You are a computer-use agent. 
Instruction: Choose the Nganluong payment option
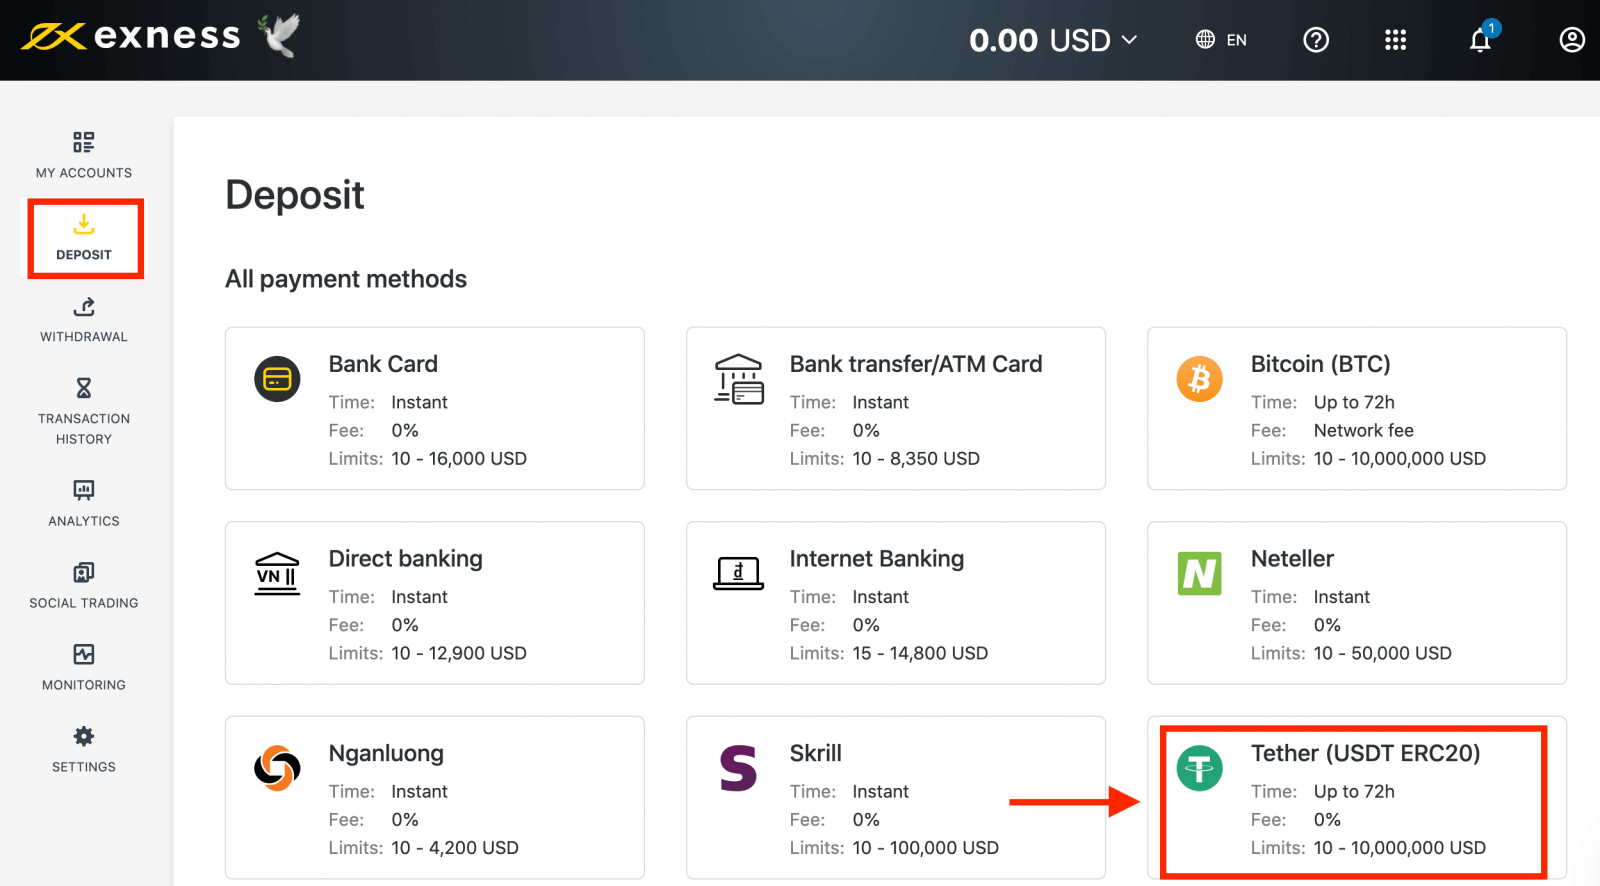[434, 797]
